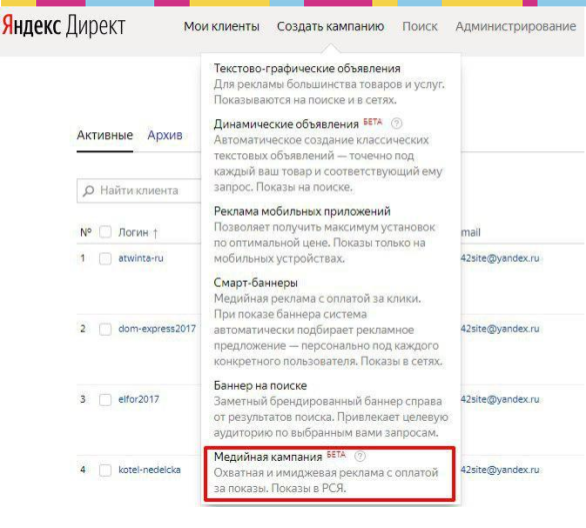Open the Создать кампанию dropdown menu
The height and width of the screenshot is (528, 586).
(x=330, y=27)
